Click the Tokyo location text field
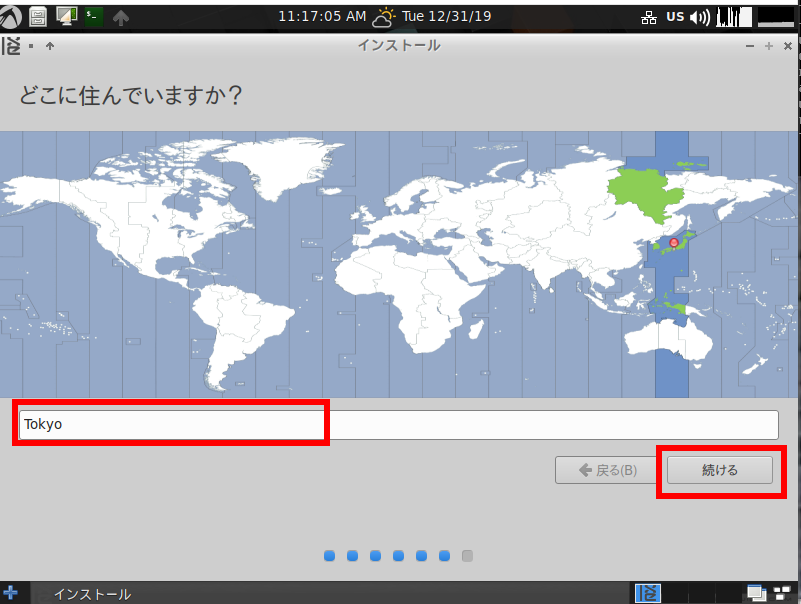Screen dimensions: 801x604 398,424
